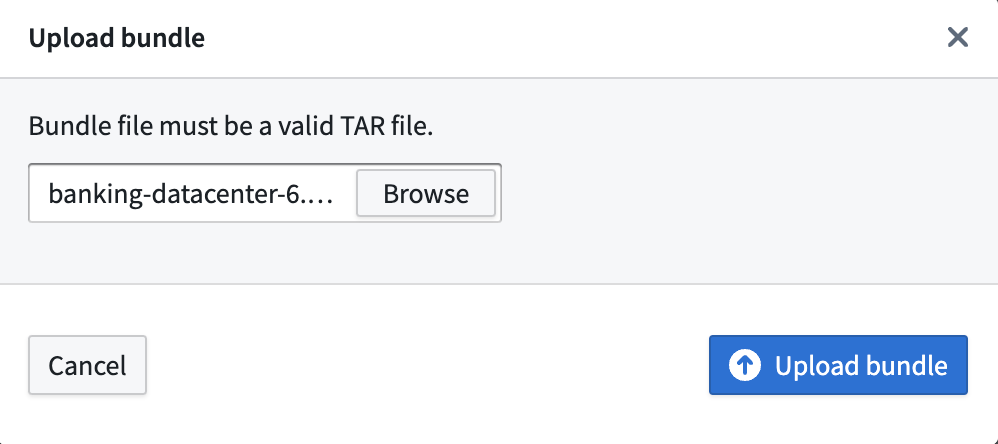Open the file picker with Browse
The width and height of the screenshot is (998, 444).
pyautogui.click(x=426, y=193)
